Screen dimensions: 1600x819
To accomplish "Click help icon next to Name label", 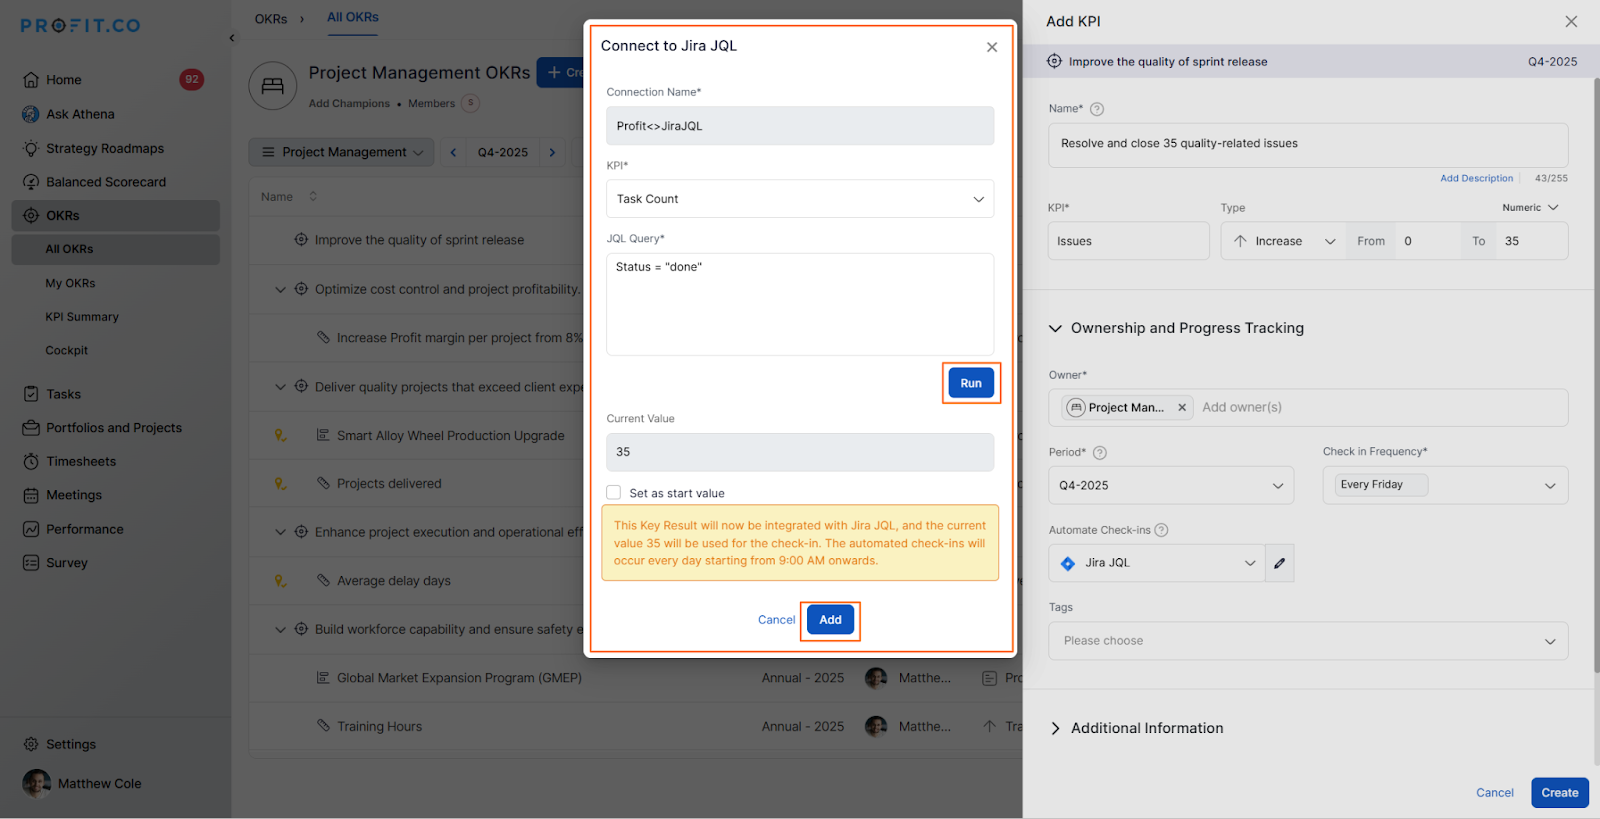I will coord(1097,109).
